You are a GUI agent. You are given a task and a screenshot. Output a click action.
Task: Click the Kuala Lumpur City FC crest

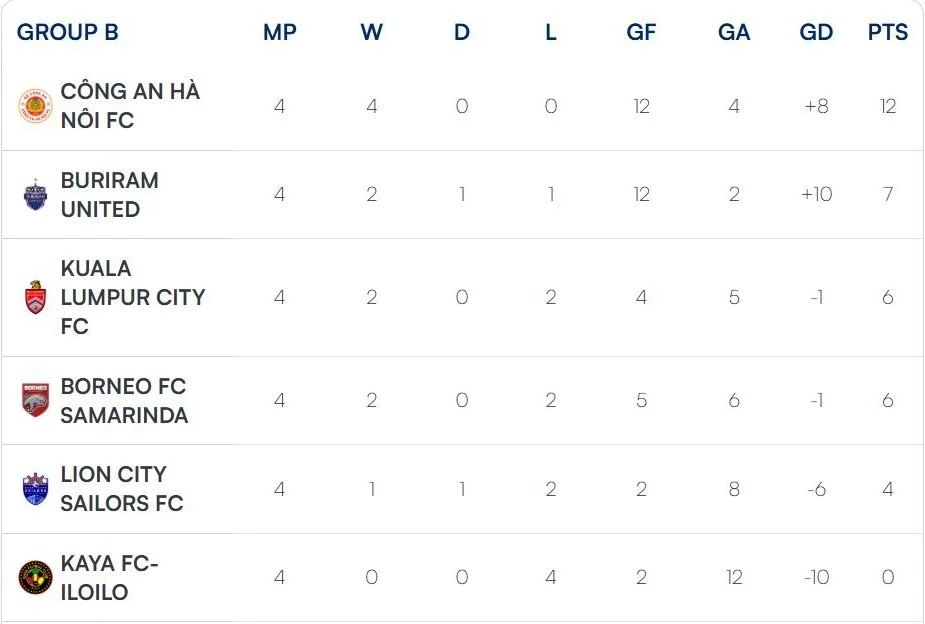[35, 297]
